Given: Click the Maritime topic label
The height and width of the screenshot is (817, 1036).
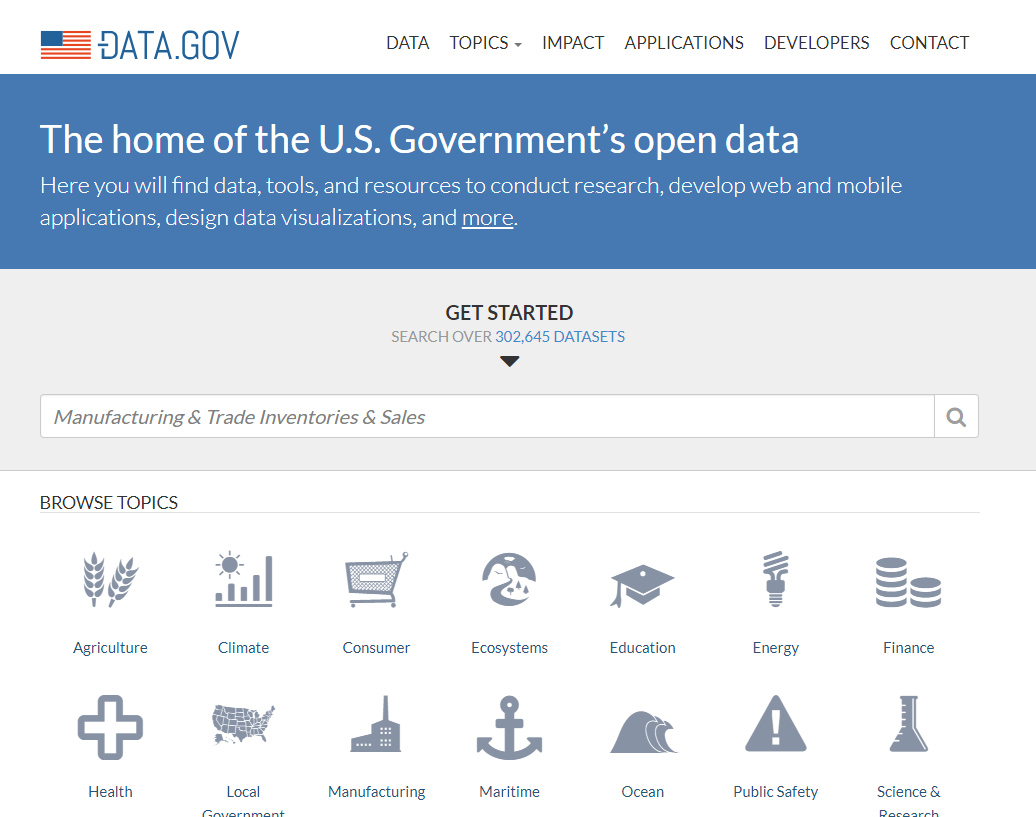Looking at the screenshot, I should click(x=509, y=792).
